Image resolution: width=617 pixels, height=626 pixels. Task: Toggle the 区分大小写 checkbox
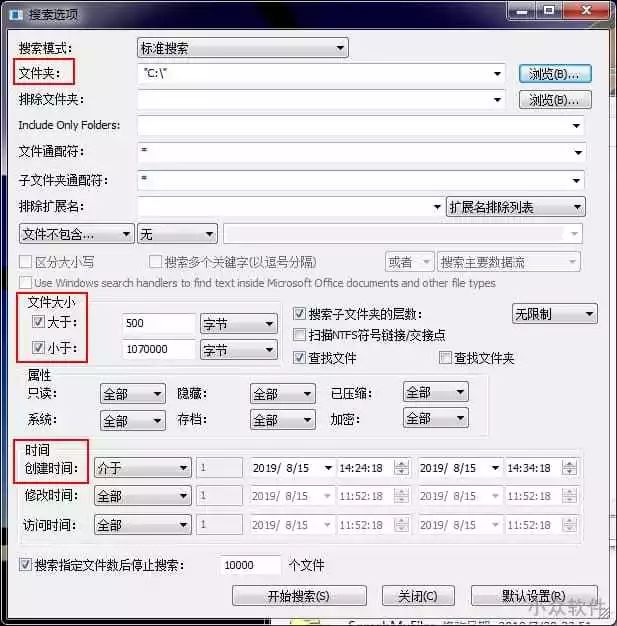tap(26, 262)
